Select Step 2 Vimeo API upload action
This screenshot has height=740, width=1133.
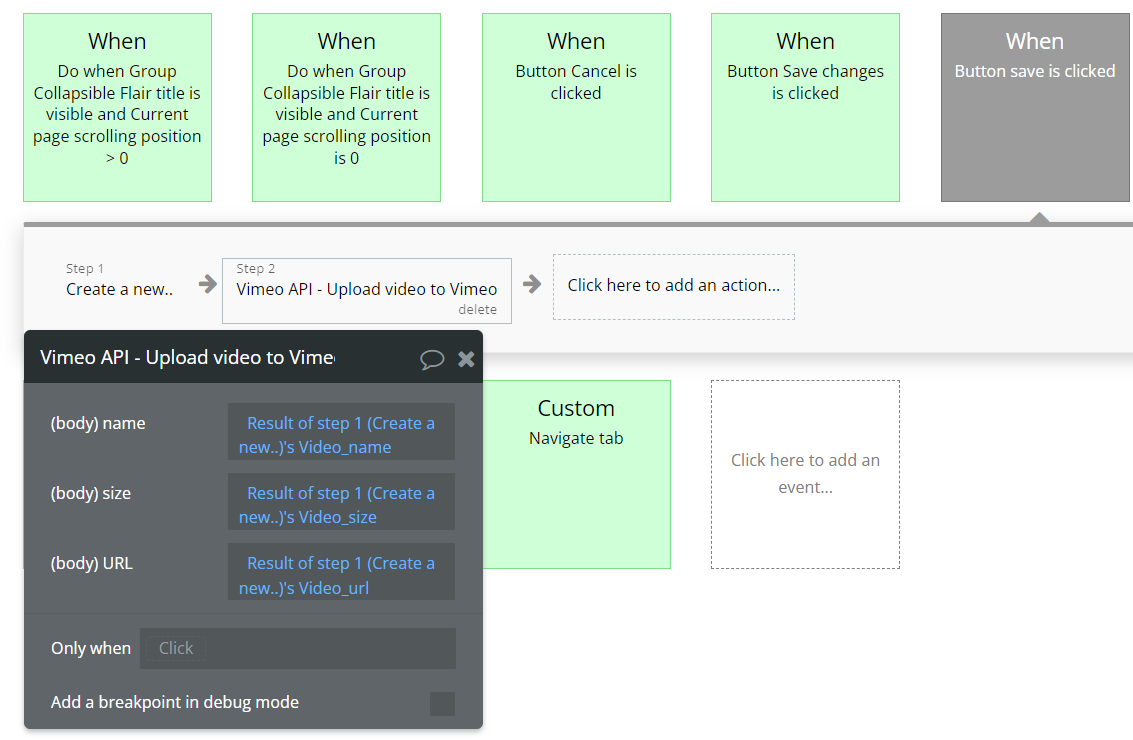[x=366, y=291]
